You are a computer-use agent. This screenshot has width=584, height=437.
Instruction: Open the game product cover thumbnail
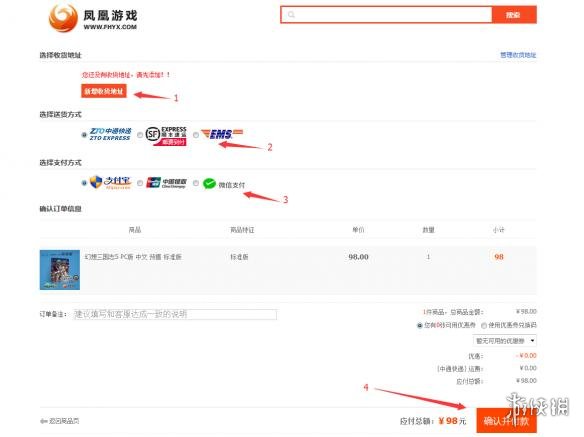(60, 270)
